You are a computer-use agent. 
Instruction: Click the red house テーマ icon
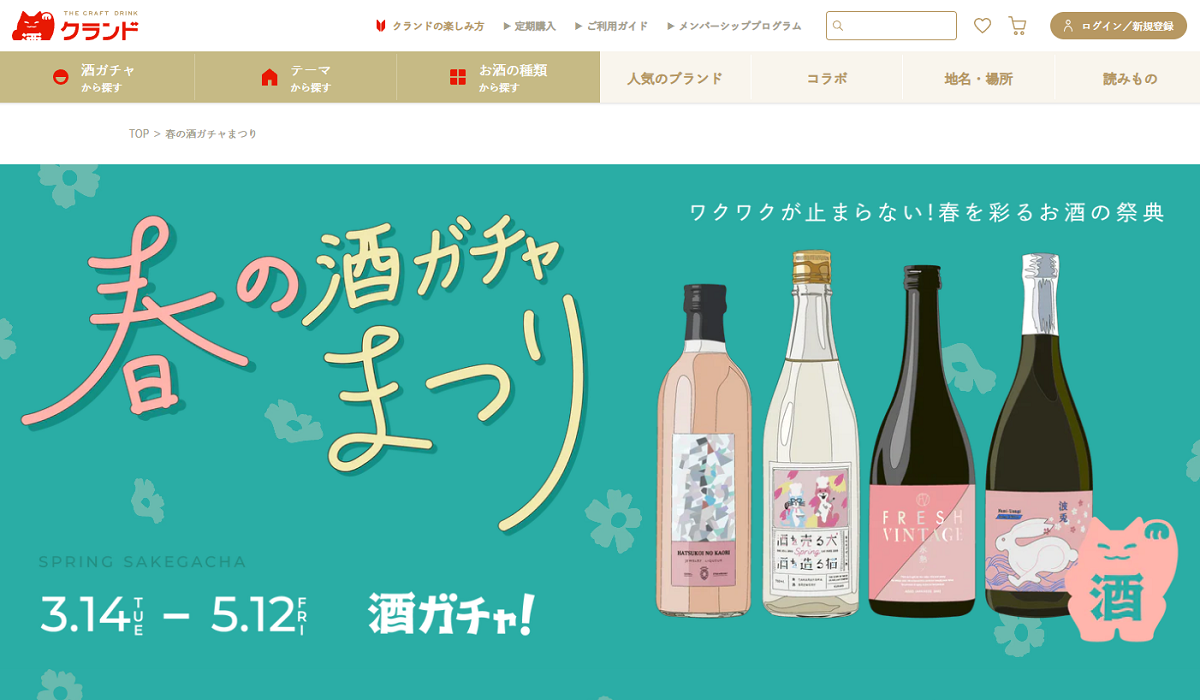click(269, 78)
